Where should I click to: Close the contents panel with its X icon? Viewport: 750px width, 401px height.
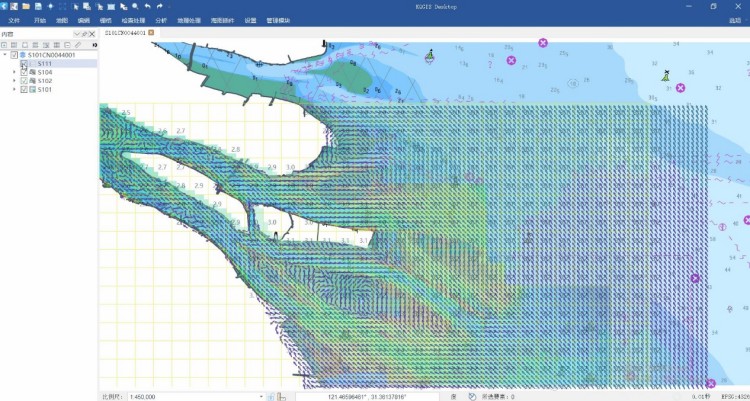(94, 33)
